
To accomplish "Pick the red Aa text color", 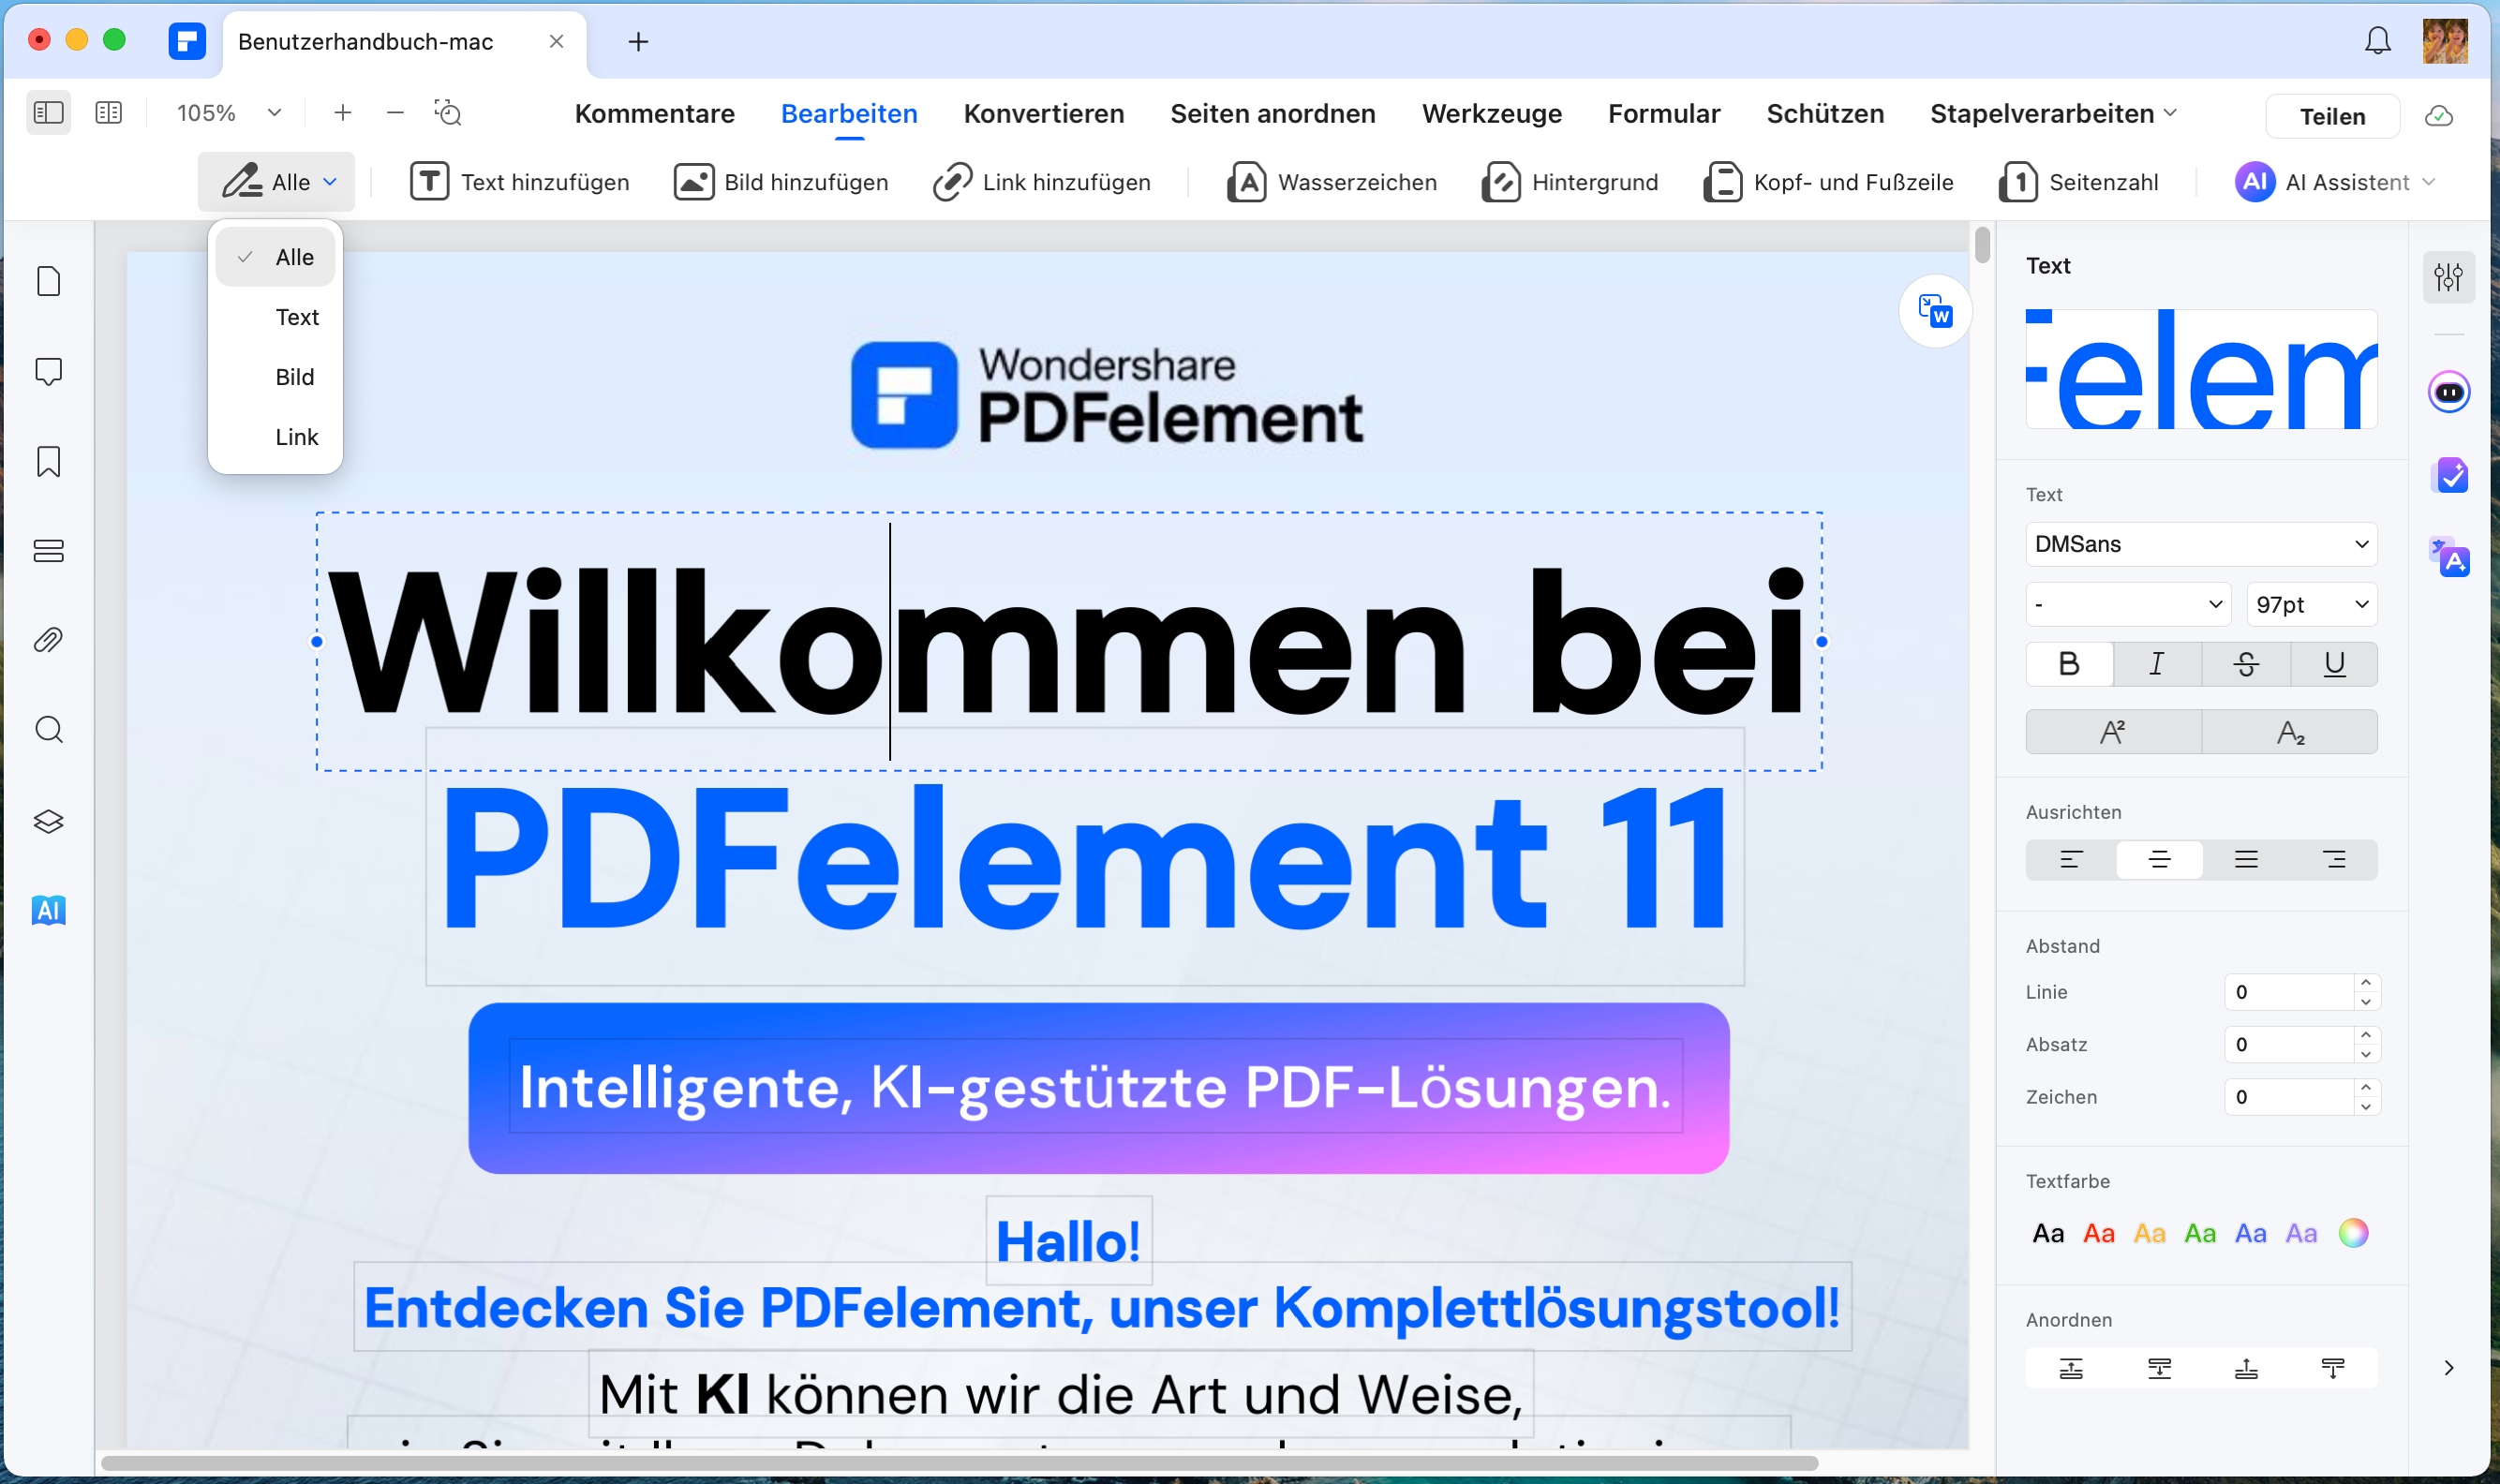I will [x=2098, y=1233].
